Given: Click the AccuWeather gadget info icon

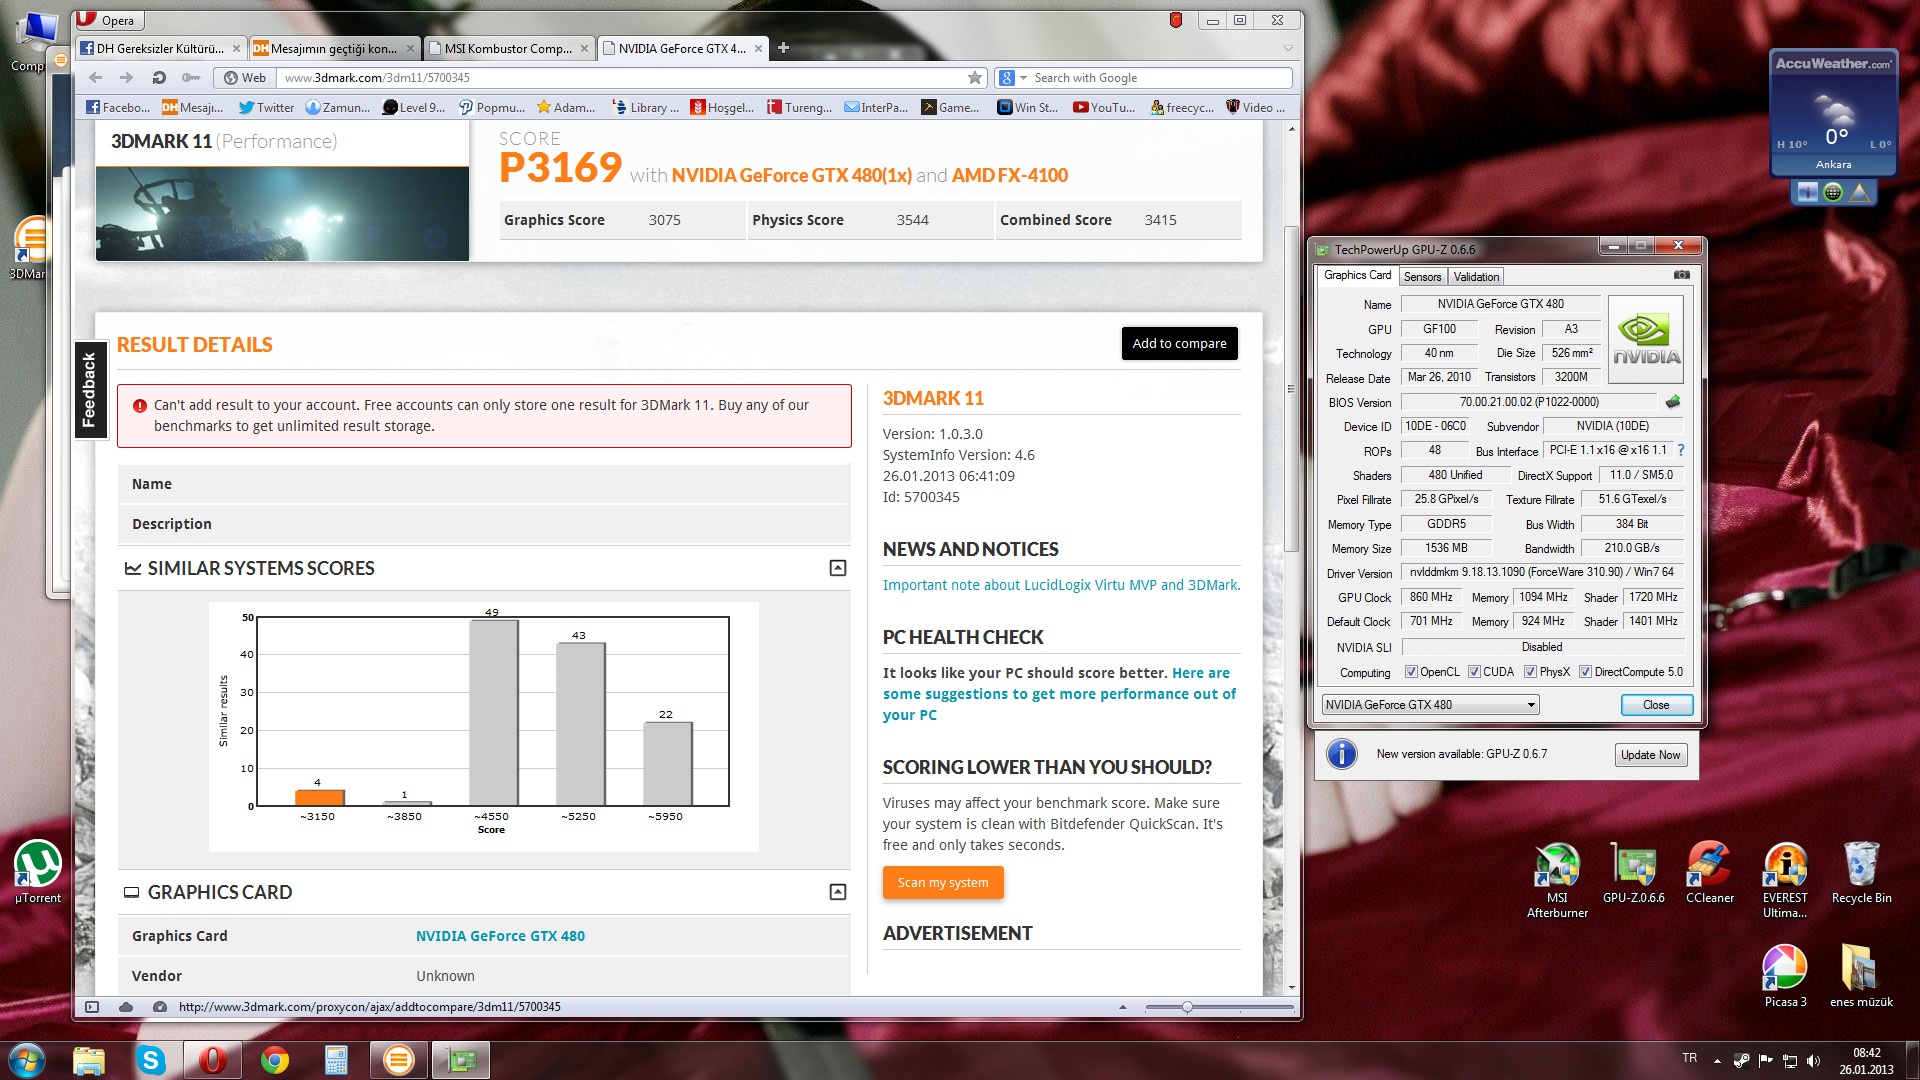Looking at the screenshot, I should point(1807,193).
